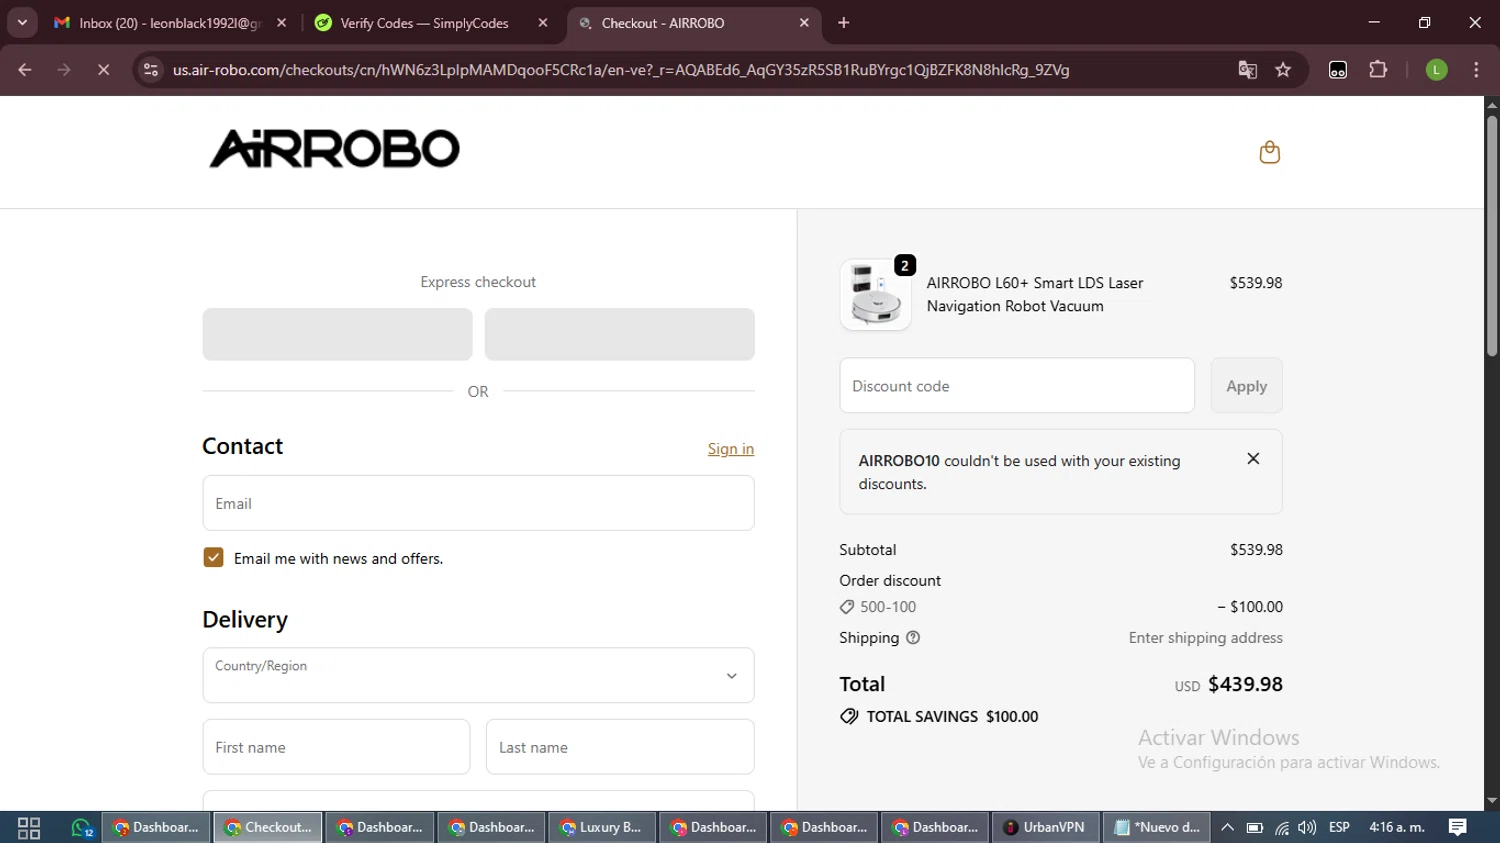Click the shipping info help icon
This screenshot has width=1500, height=843.
[912, 638]
